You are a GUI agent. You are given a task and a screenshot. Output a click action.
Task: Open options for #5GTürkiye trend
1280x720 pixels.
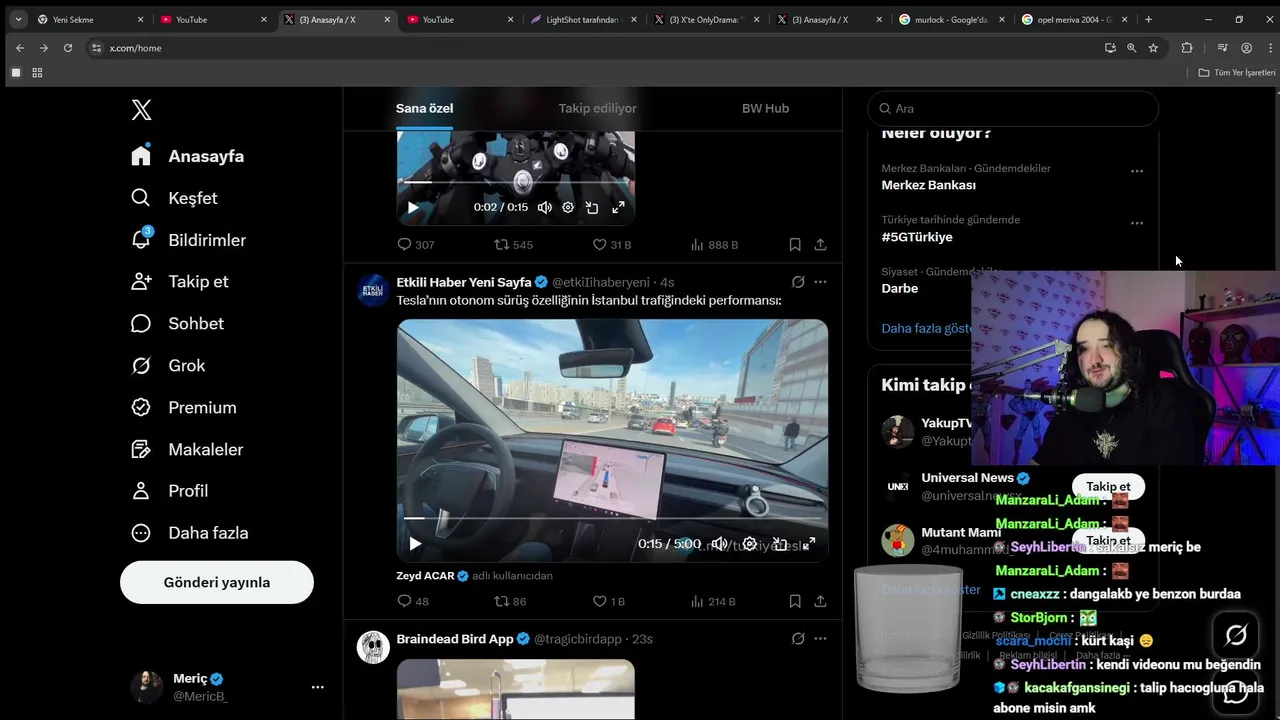1136,223
